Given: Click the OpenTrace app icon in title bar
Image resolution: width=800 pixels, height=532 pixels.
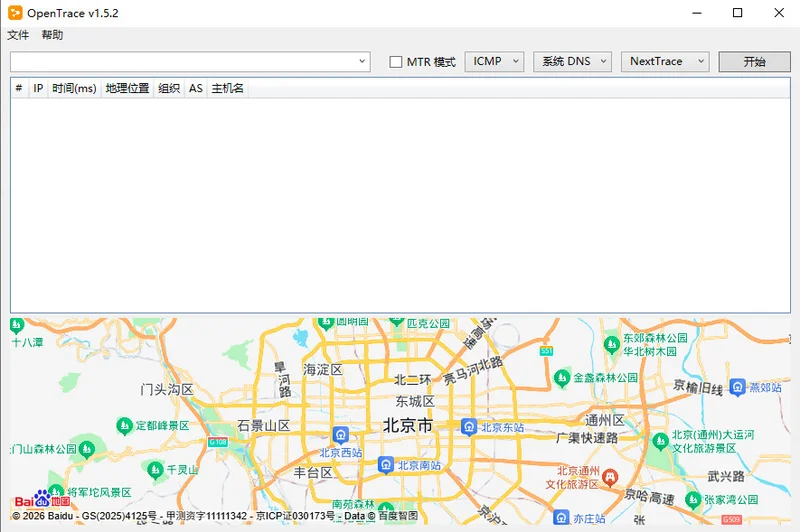Looking at the screenshot, I should pos(15,13).
